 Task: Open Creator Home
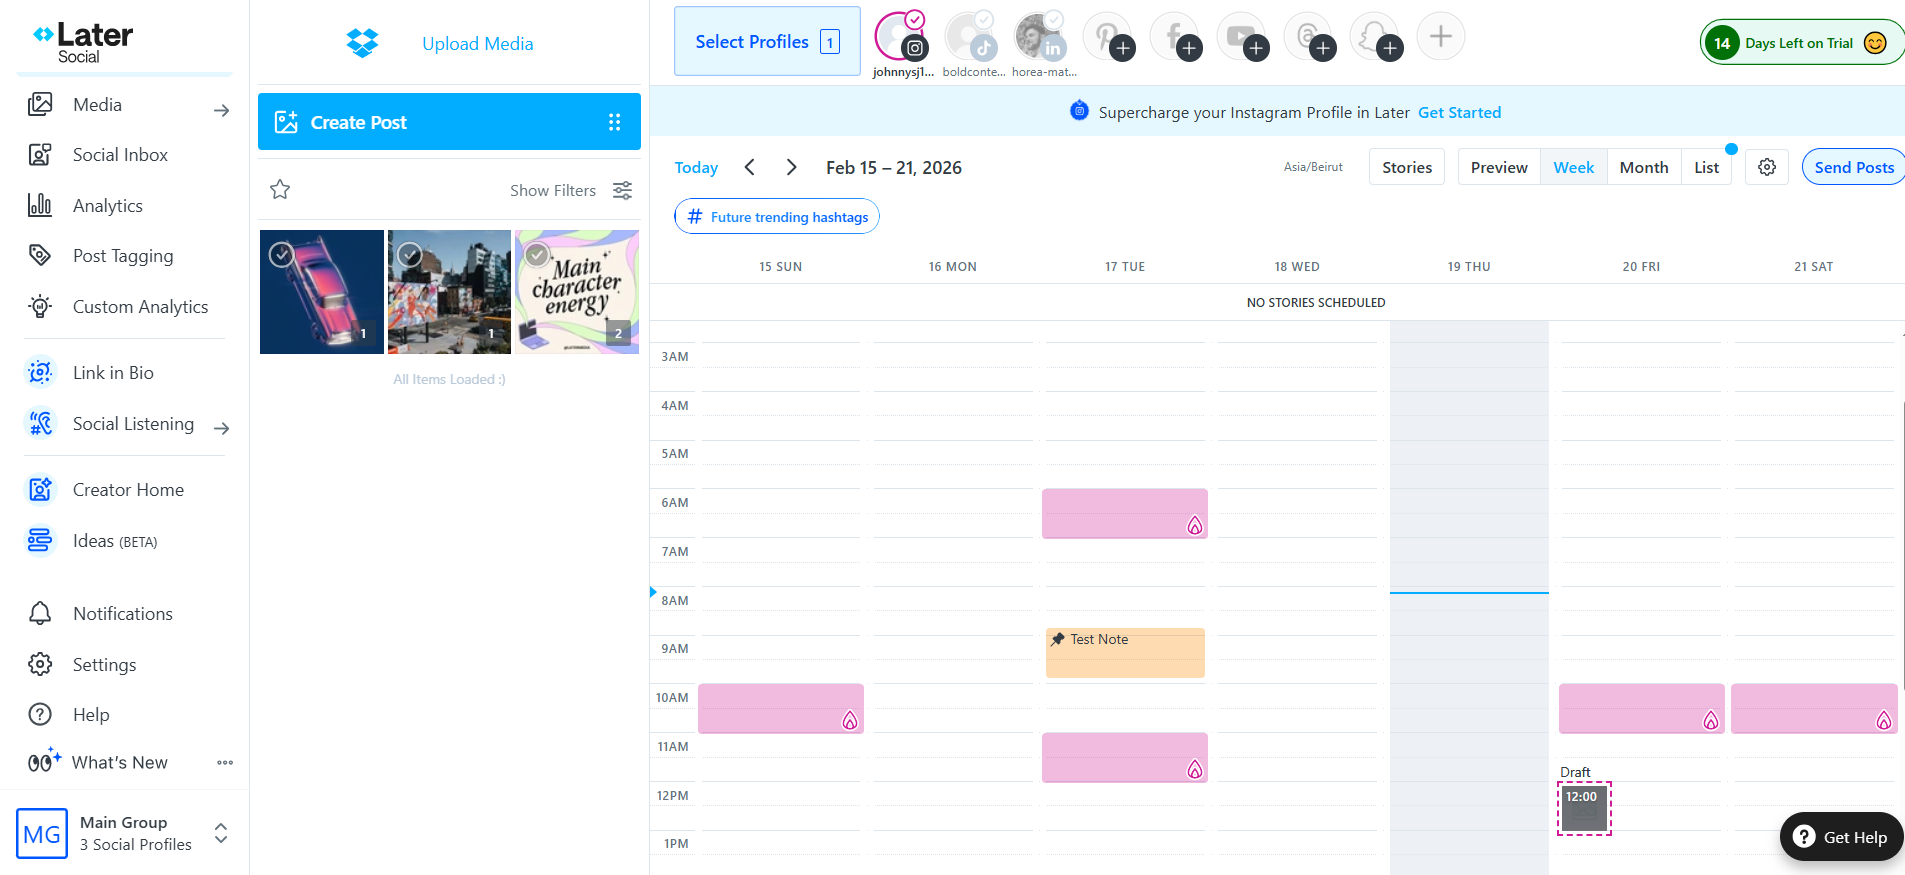pos(128,490)
